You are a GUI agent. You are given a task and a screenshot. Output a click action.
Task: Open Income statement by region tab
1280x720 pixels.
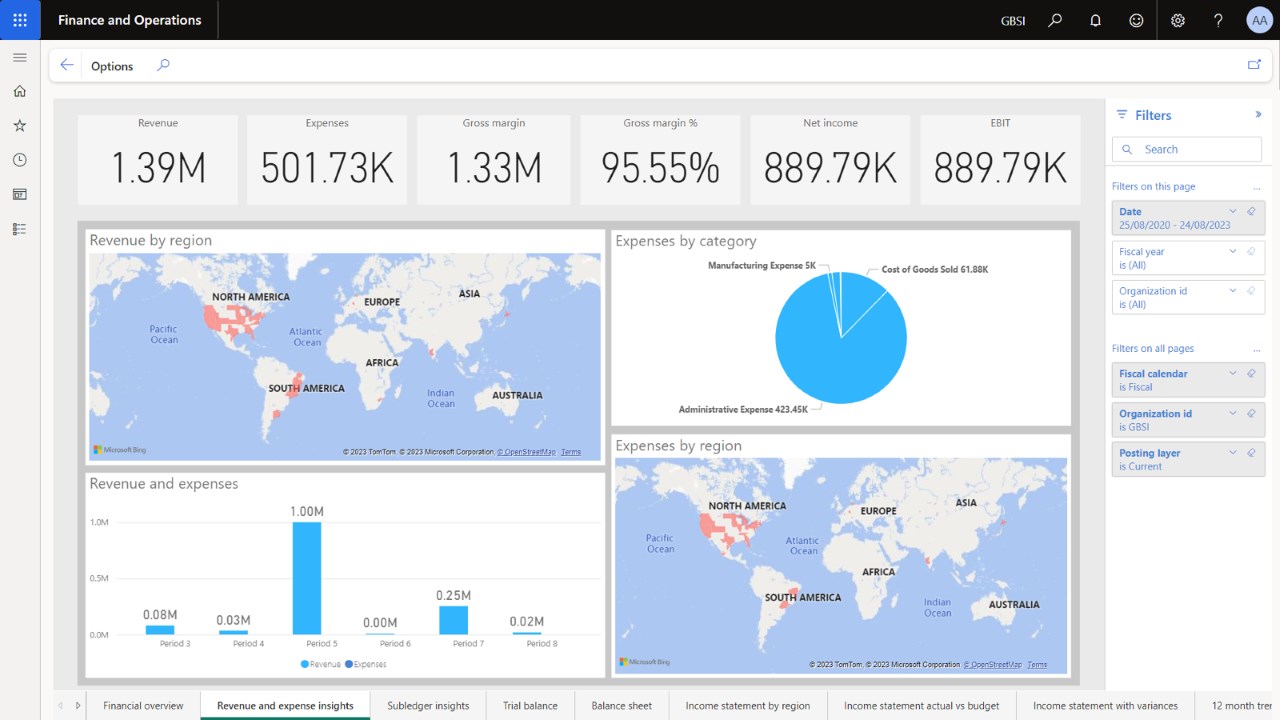click(x=748, y=705)
